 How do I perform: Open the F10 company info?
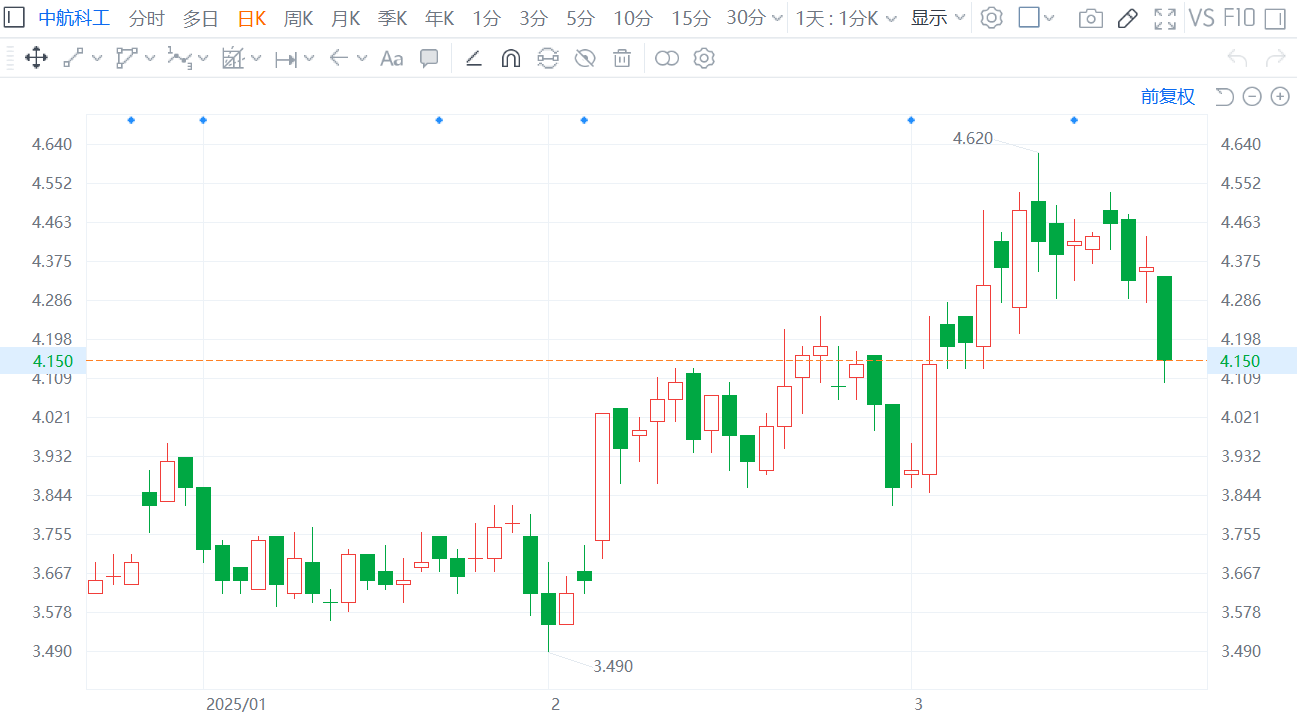tap(1239, 18)
